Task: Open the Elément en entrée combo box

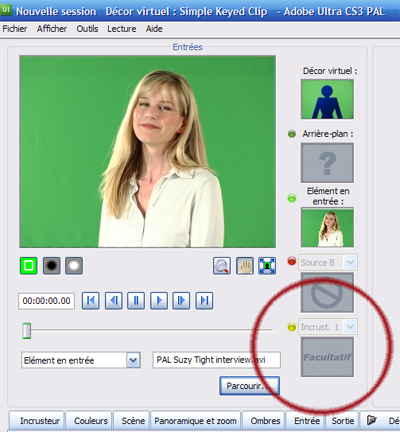Action: point(81,360)
